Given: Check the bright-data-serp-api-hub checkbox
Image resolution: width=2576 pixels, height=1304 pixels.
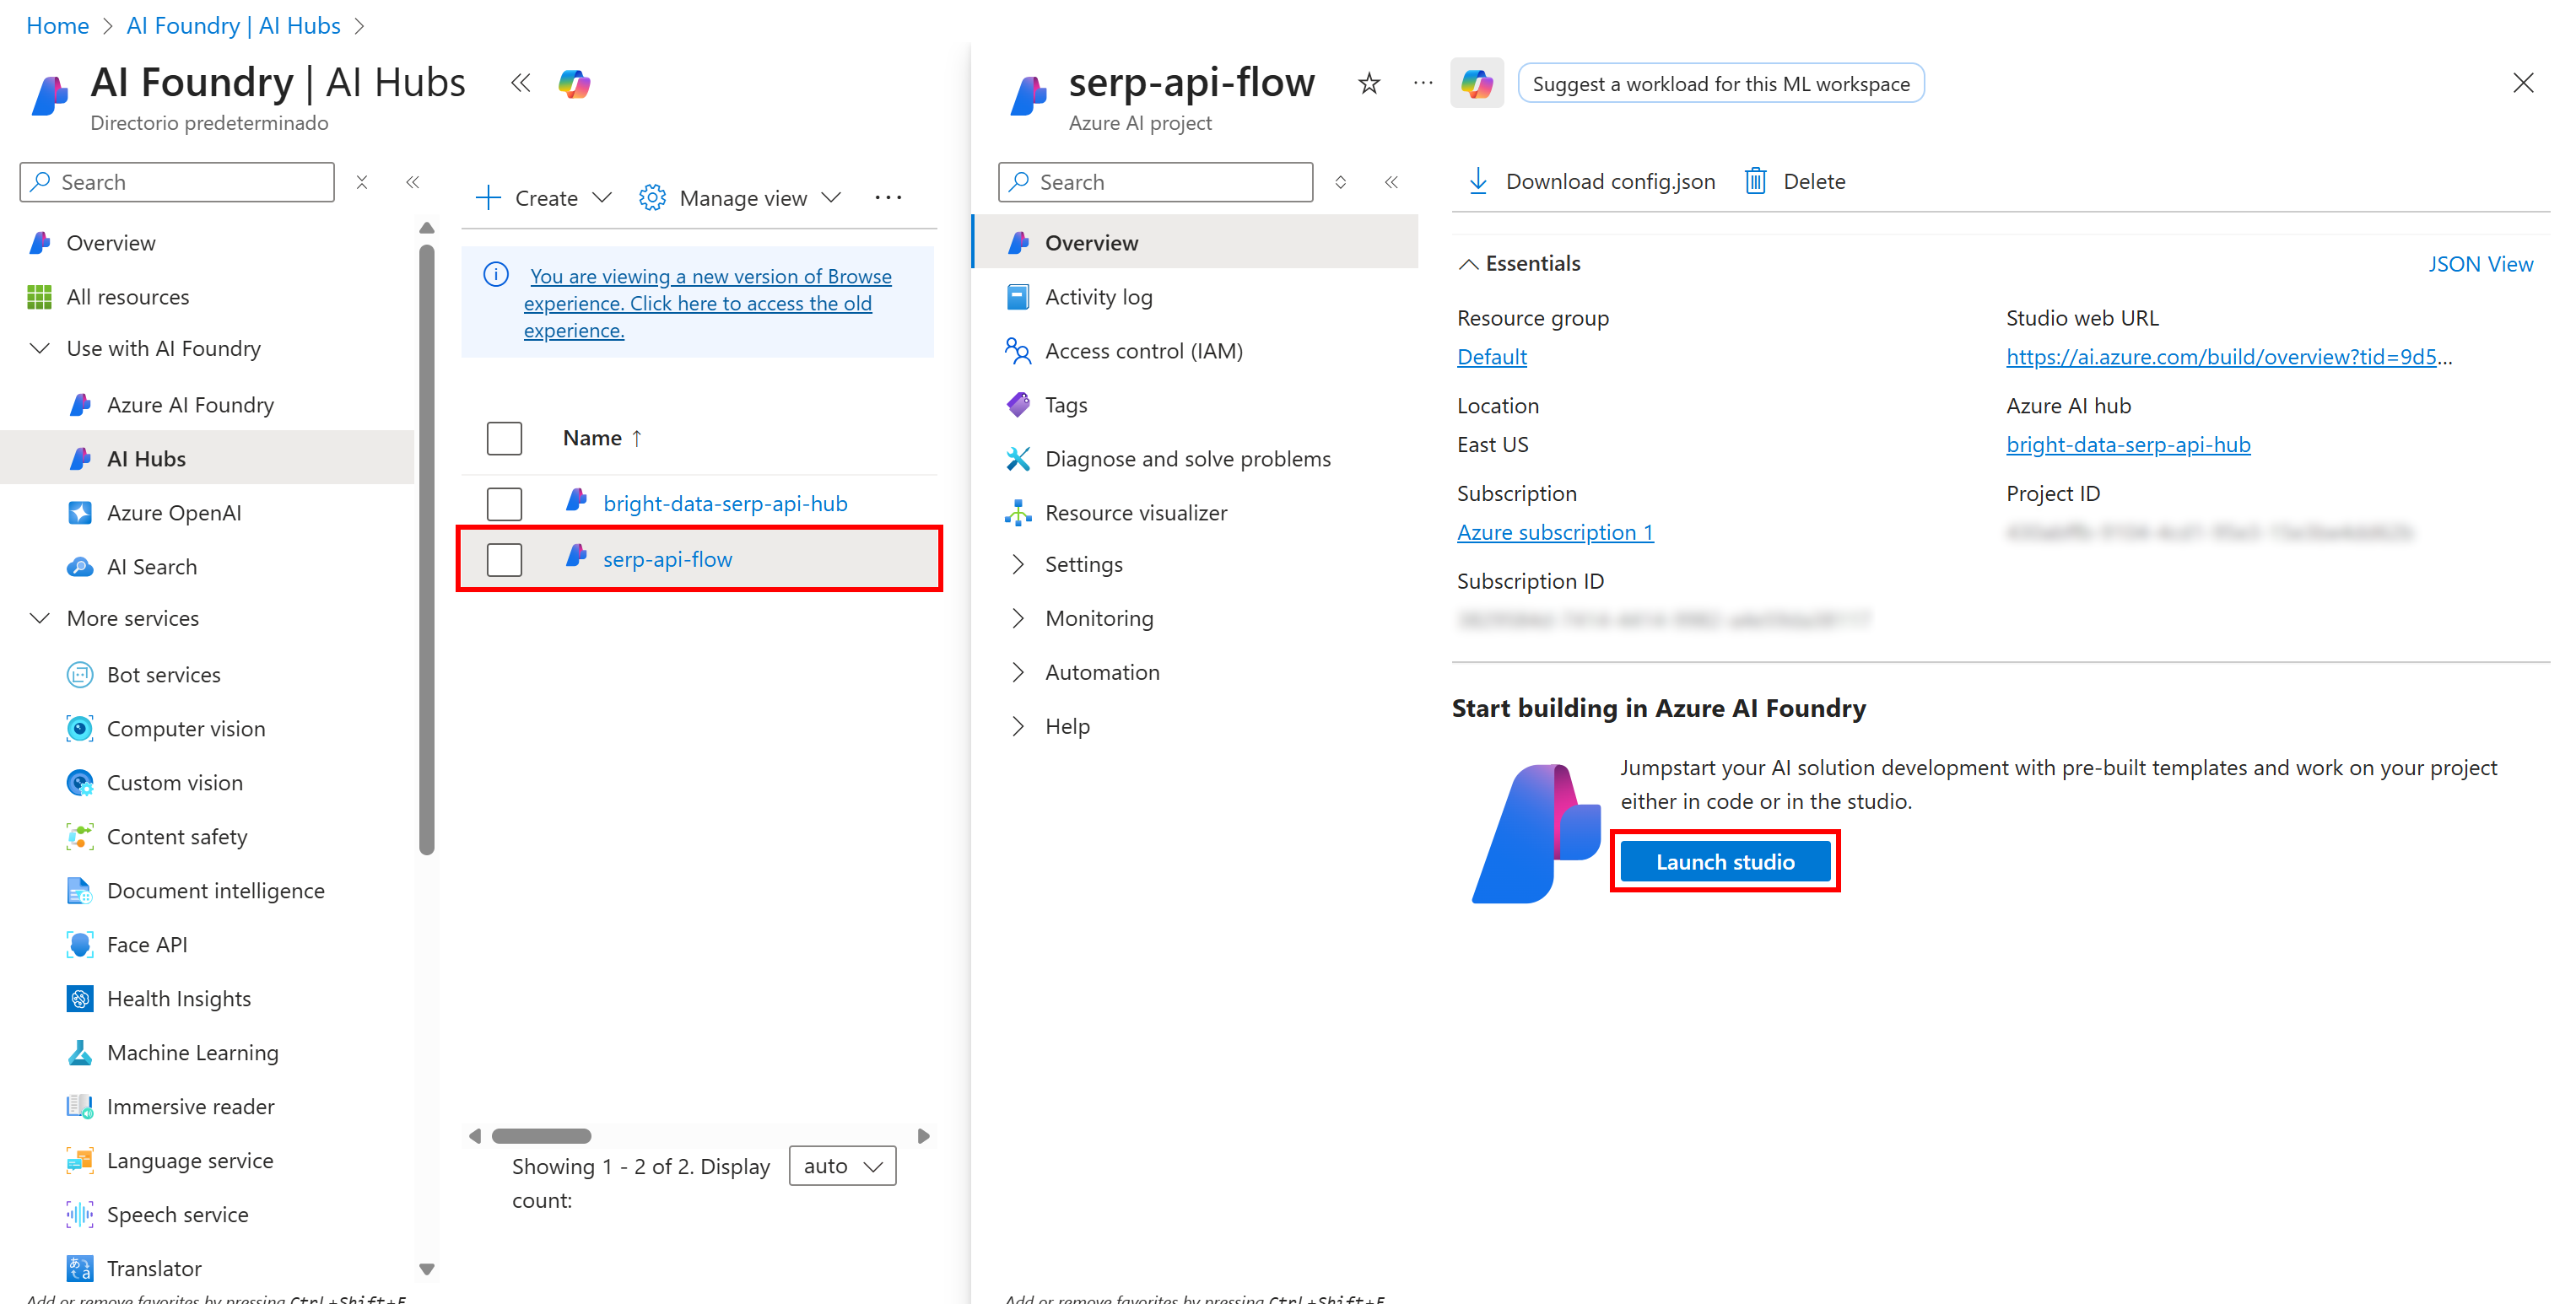Looking at the screenshot, I should click(x=504, y=503).
